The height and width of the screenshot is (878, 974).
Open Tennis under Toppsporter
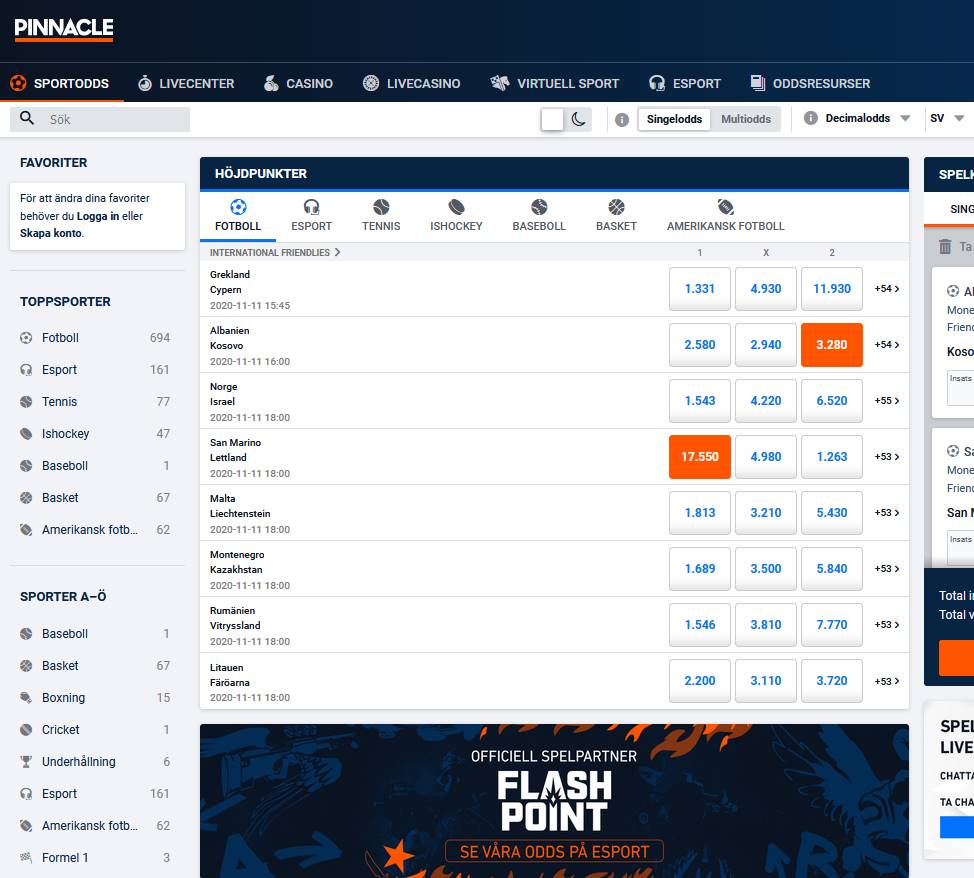(96, 402)
